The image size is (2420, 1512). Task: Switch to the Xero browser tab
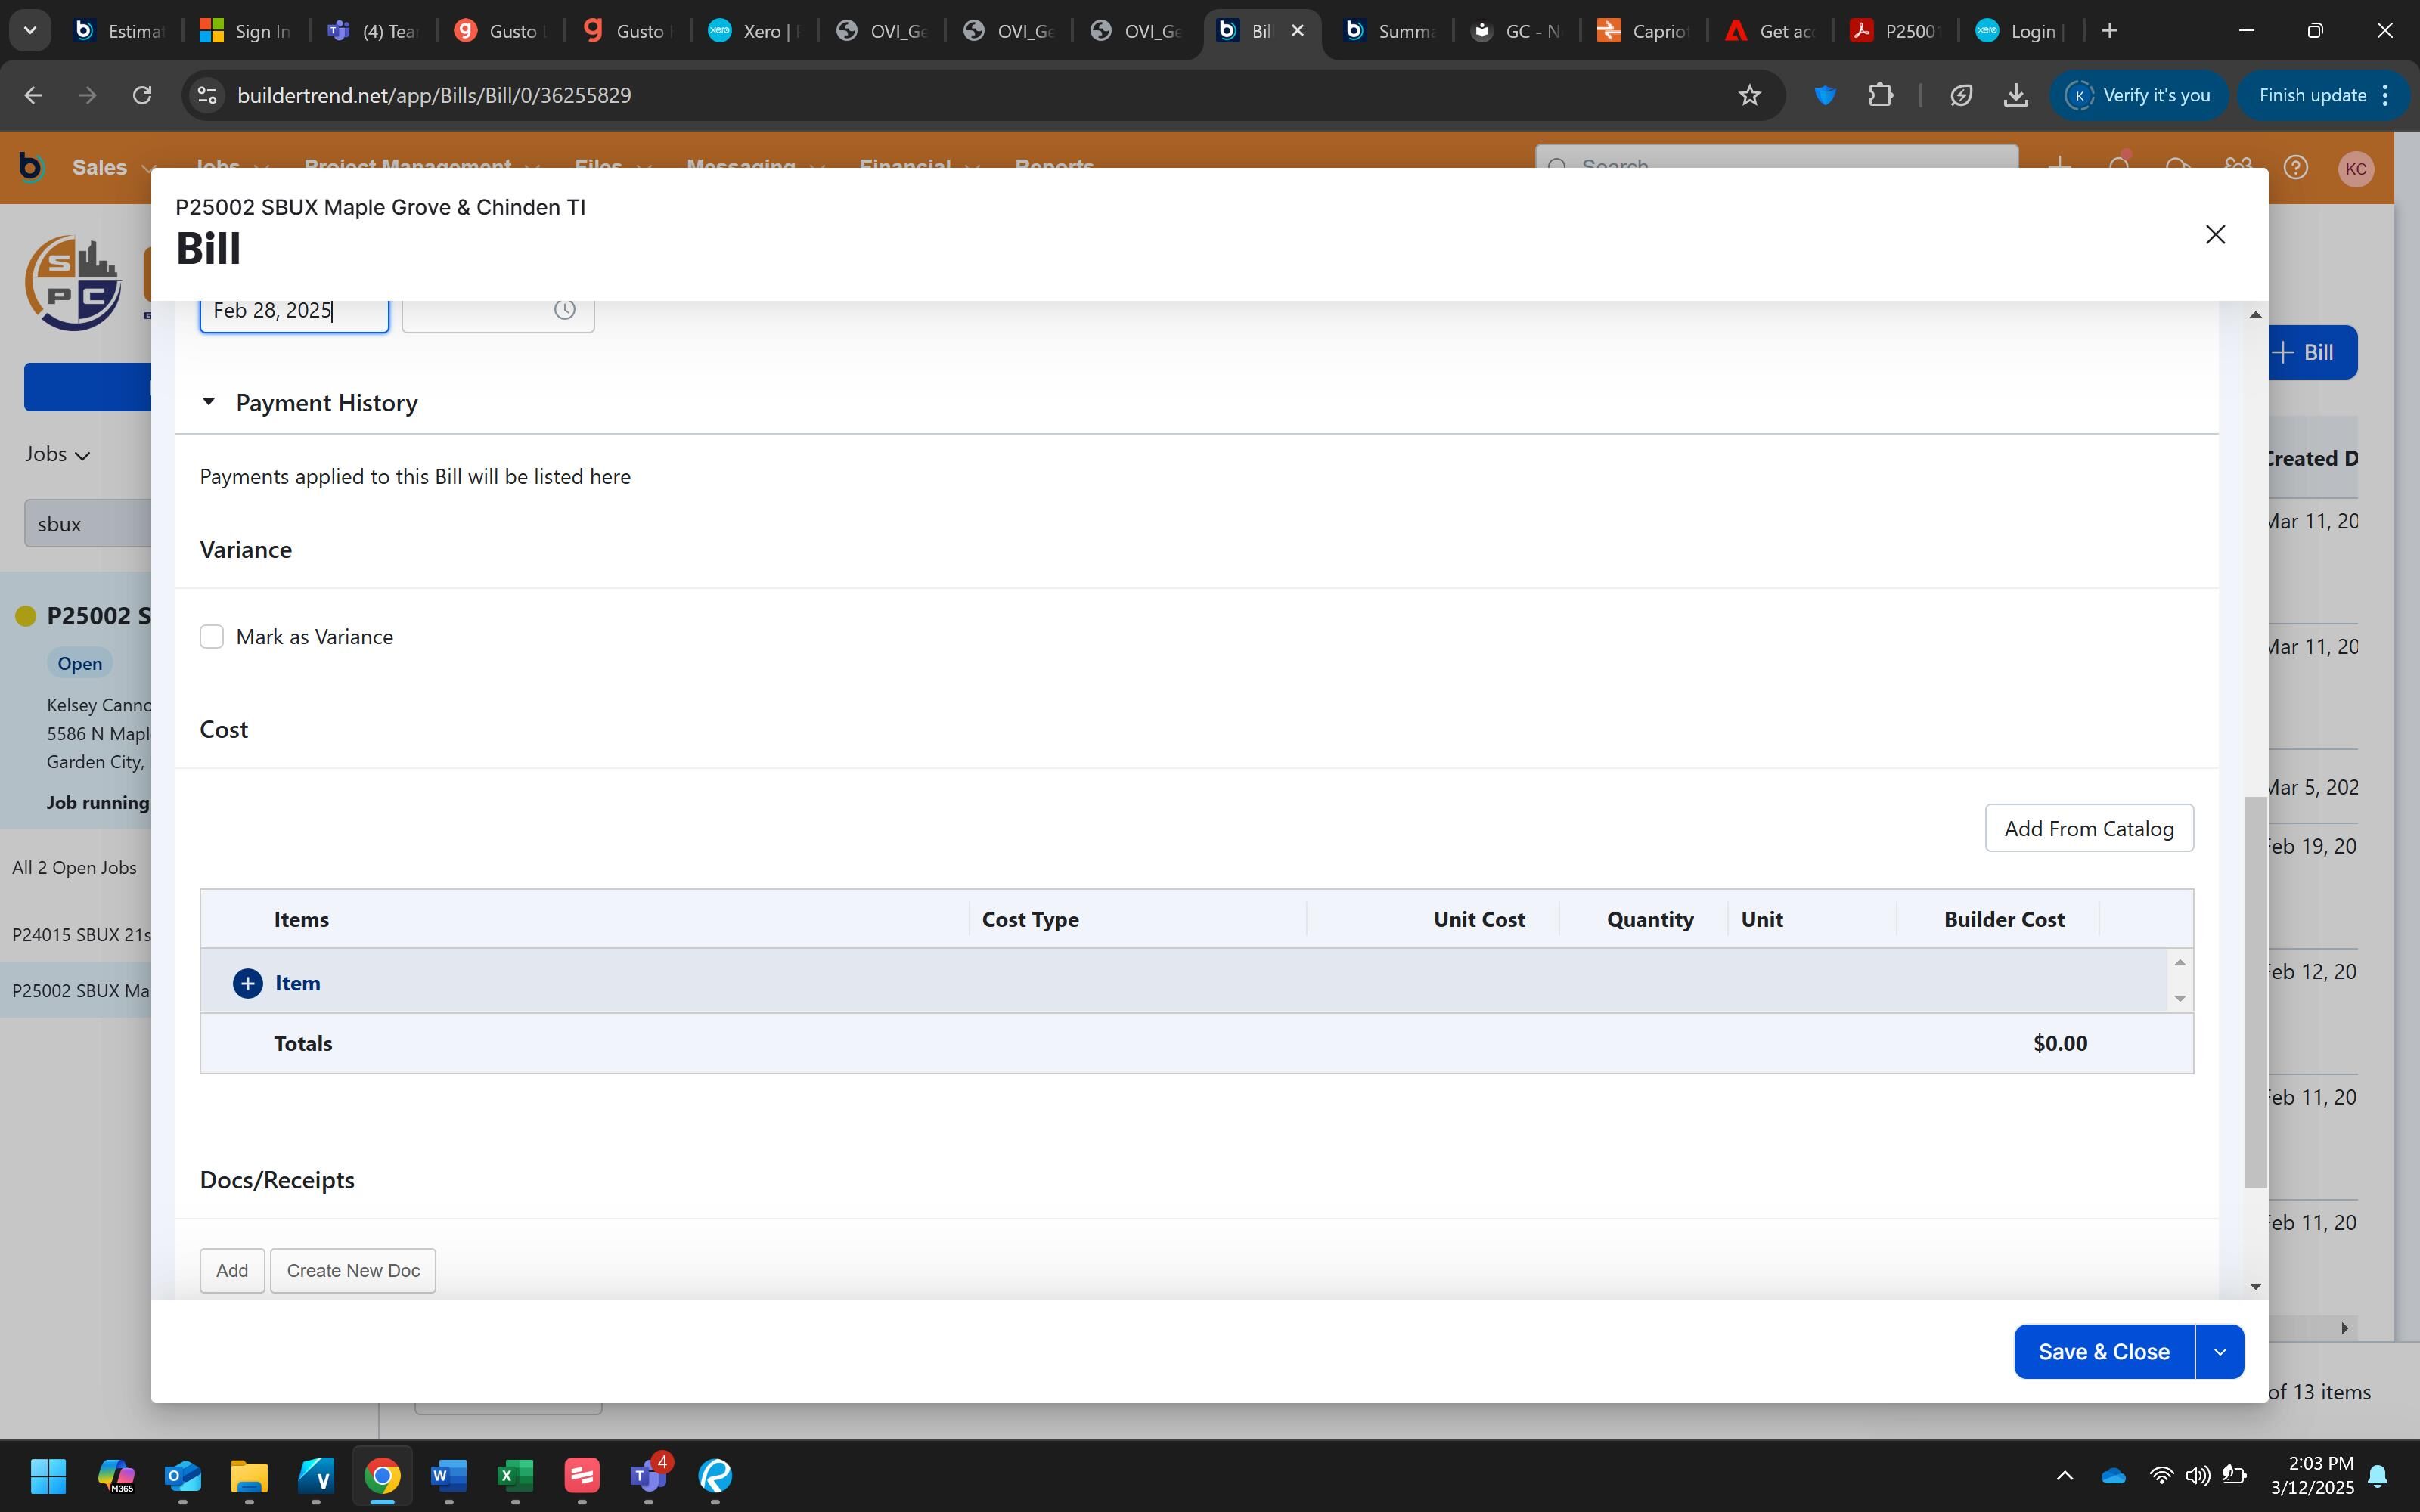point(753,31)
